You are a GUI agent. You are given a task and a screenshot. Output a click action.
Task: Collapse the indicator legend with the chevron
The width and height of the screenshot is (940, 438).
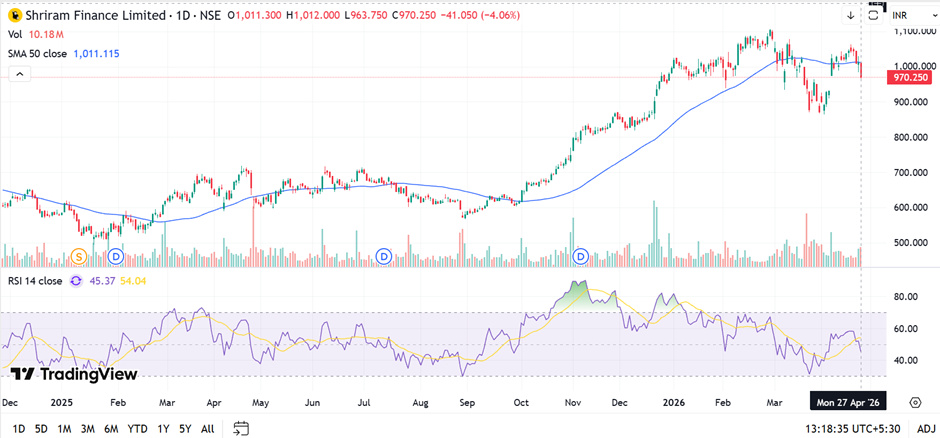click(15, 74)
